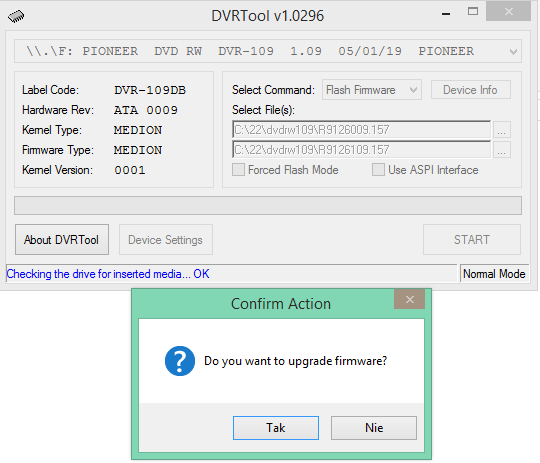
Task: Maximize the DVRTool window
Action: [x=473, y=12]
